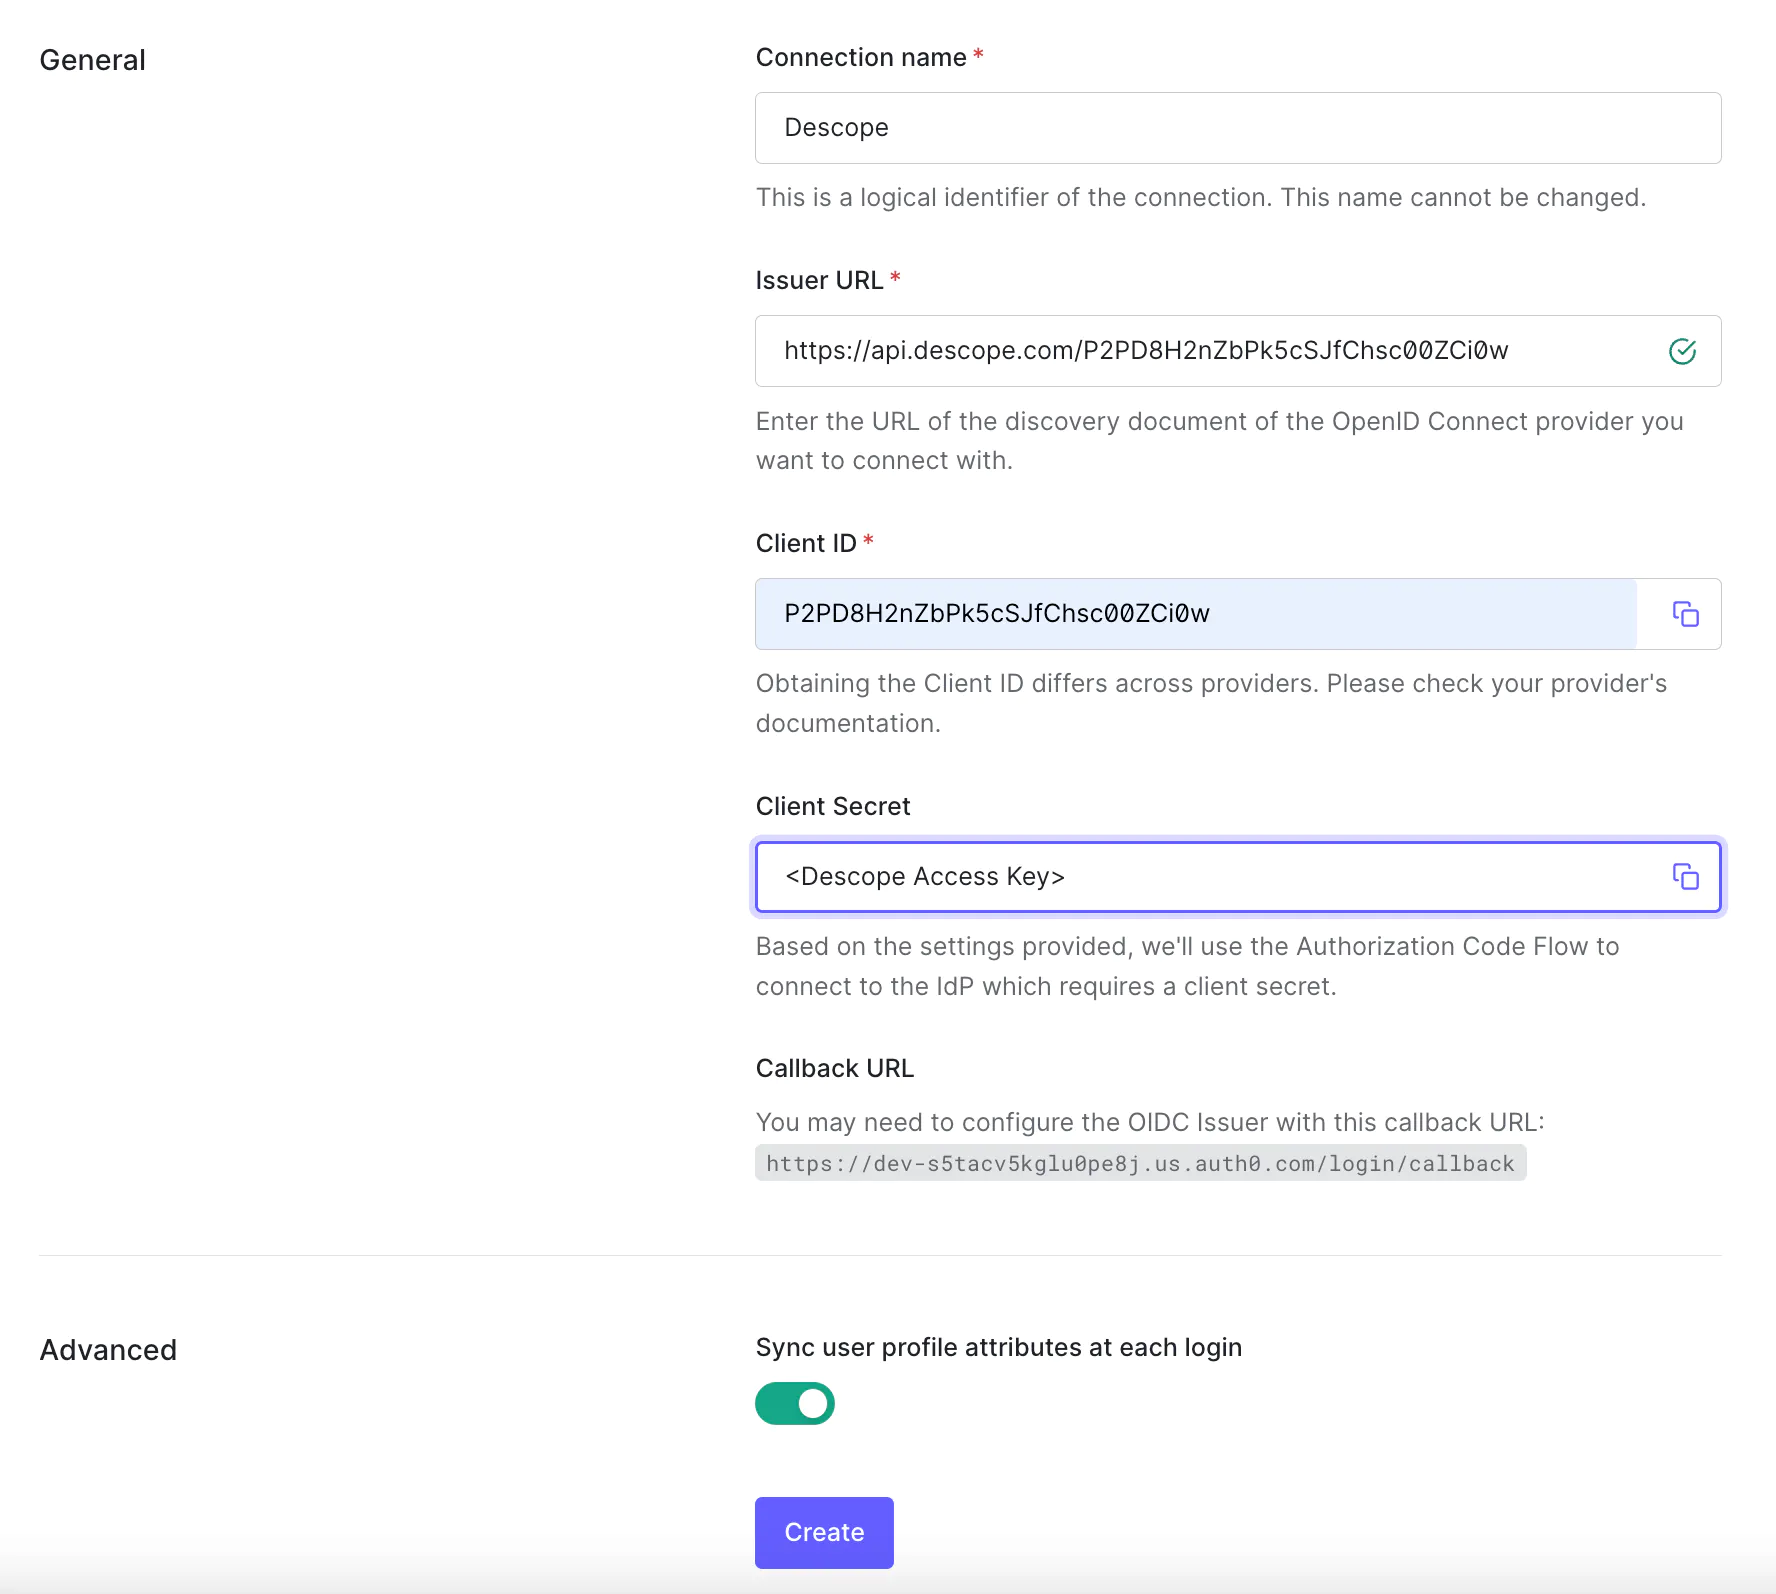Image resolution: width=1776 pixels, height=1594 pixels.
Task: Click the Issuer URL field label
Action: pos(820,280)
